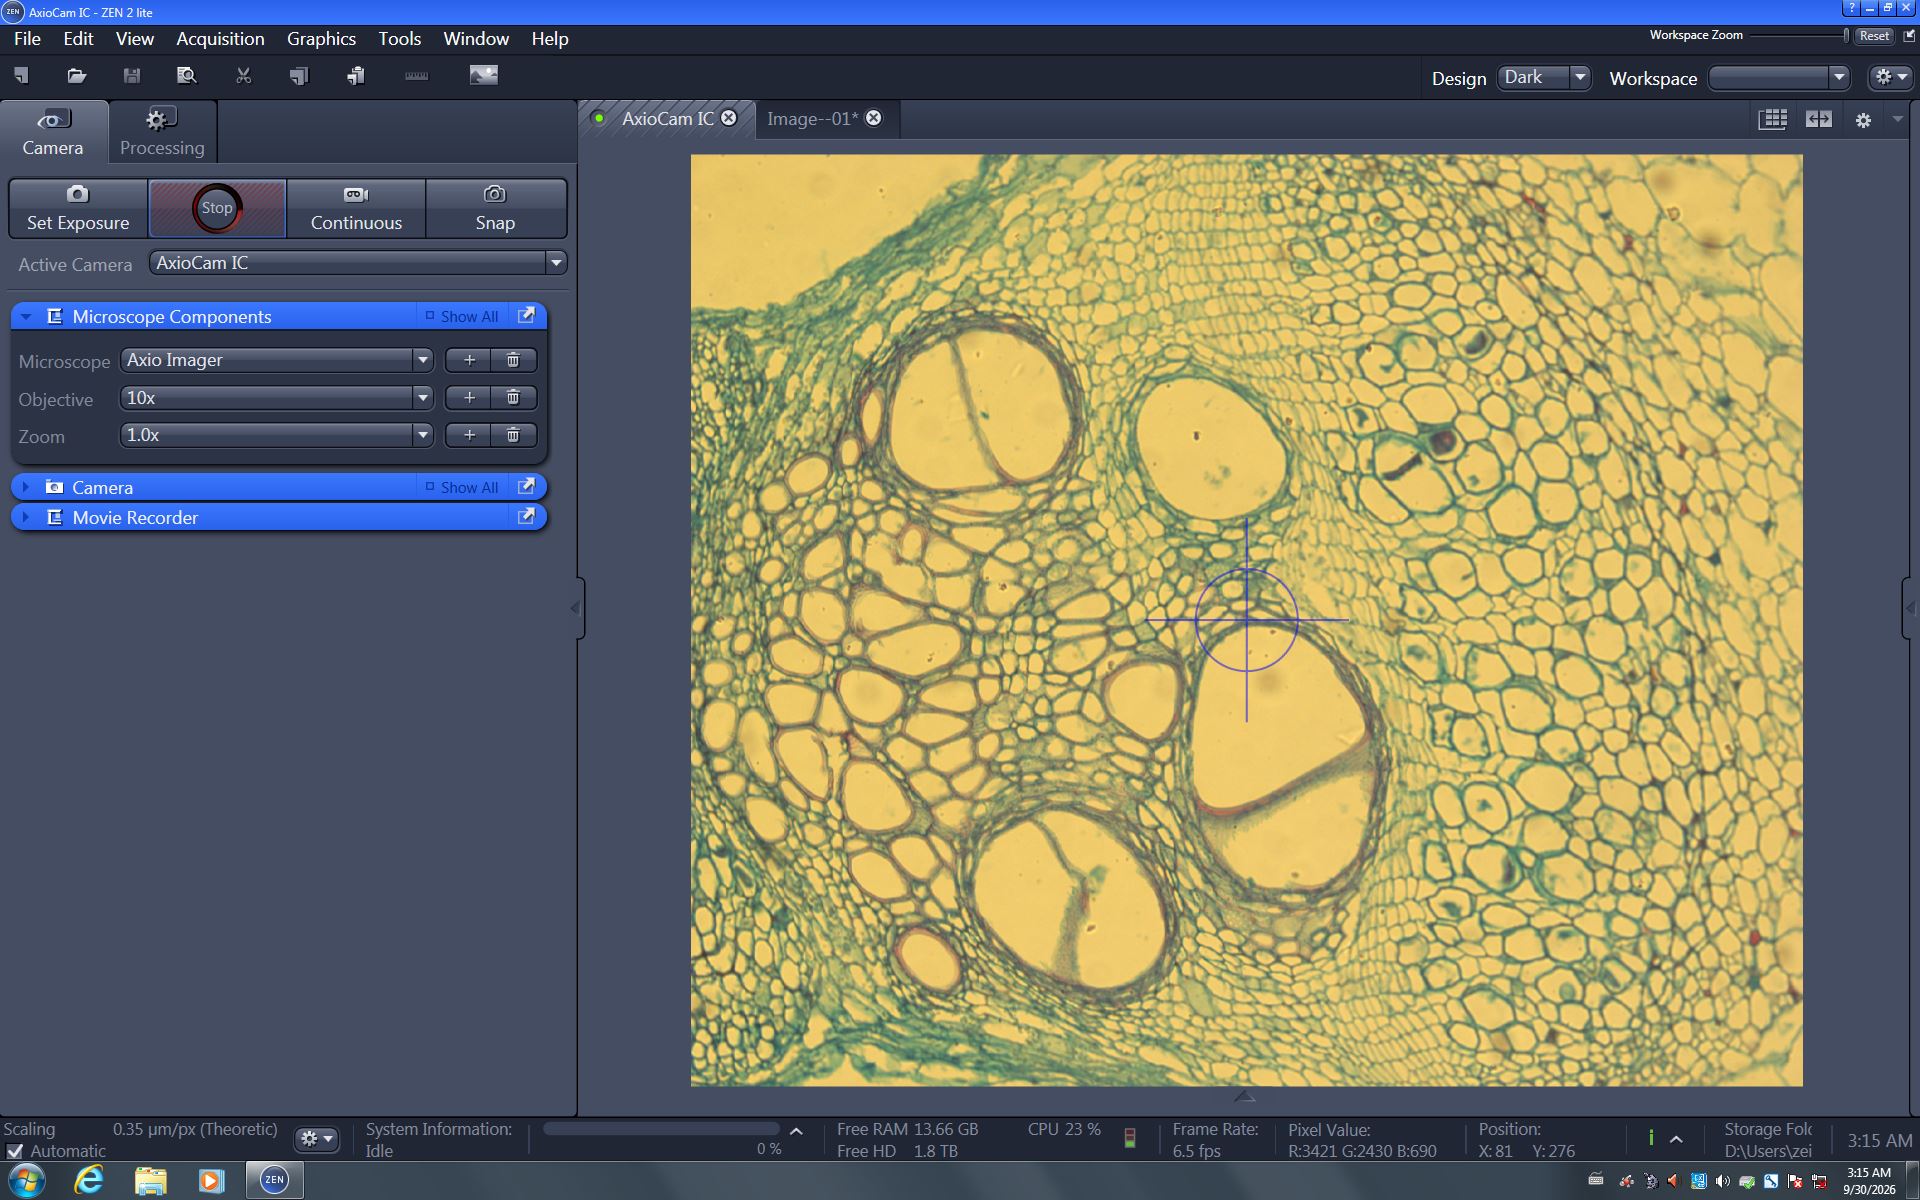This screenshot has width=1920, height=1200.
Task: Click the Cut scissors icon
Action: tap(243, 76)
